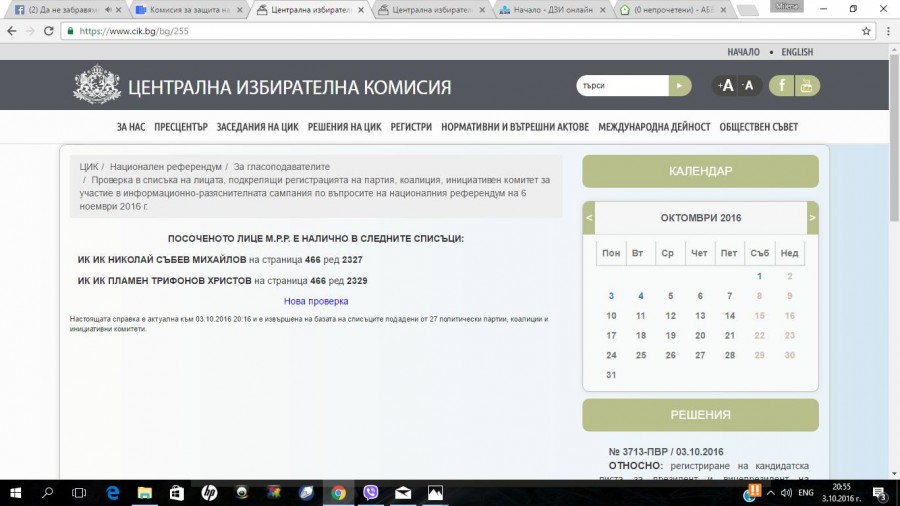Viewport: 900px width, 506px height.
Task: Click the Нова проверка link
Action: coord(316,301)
